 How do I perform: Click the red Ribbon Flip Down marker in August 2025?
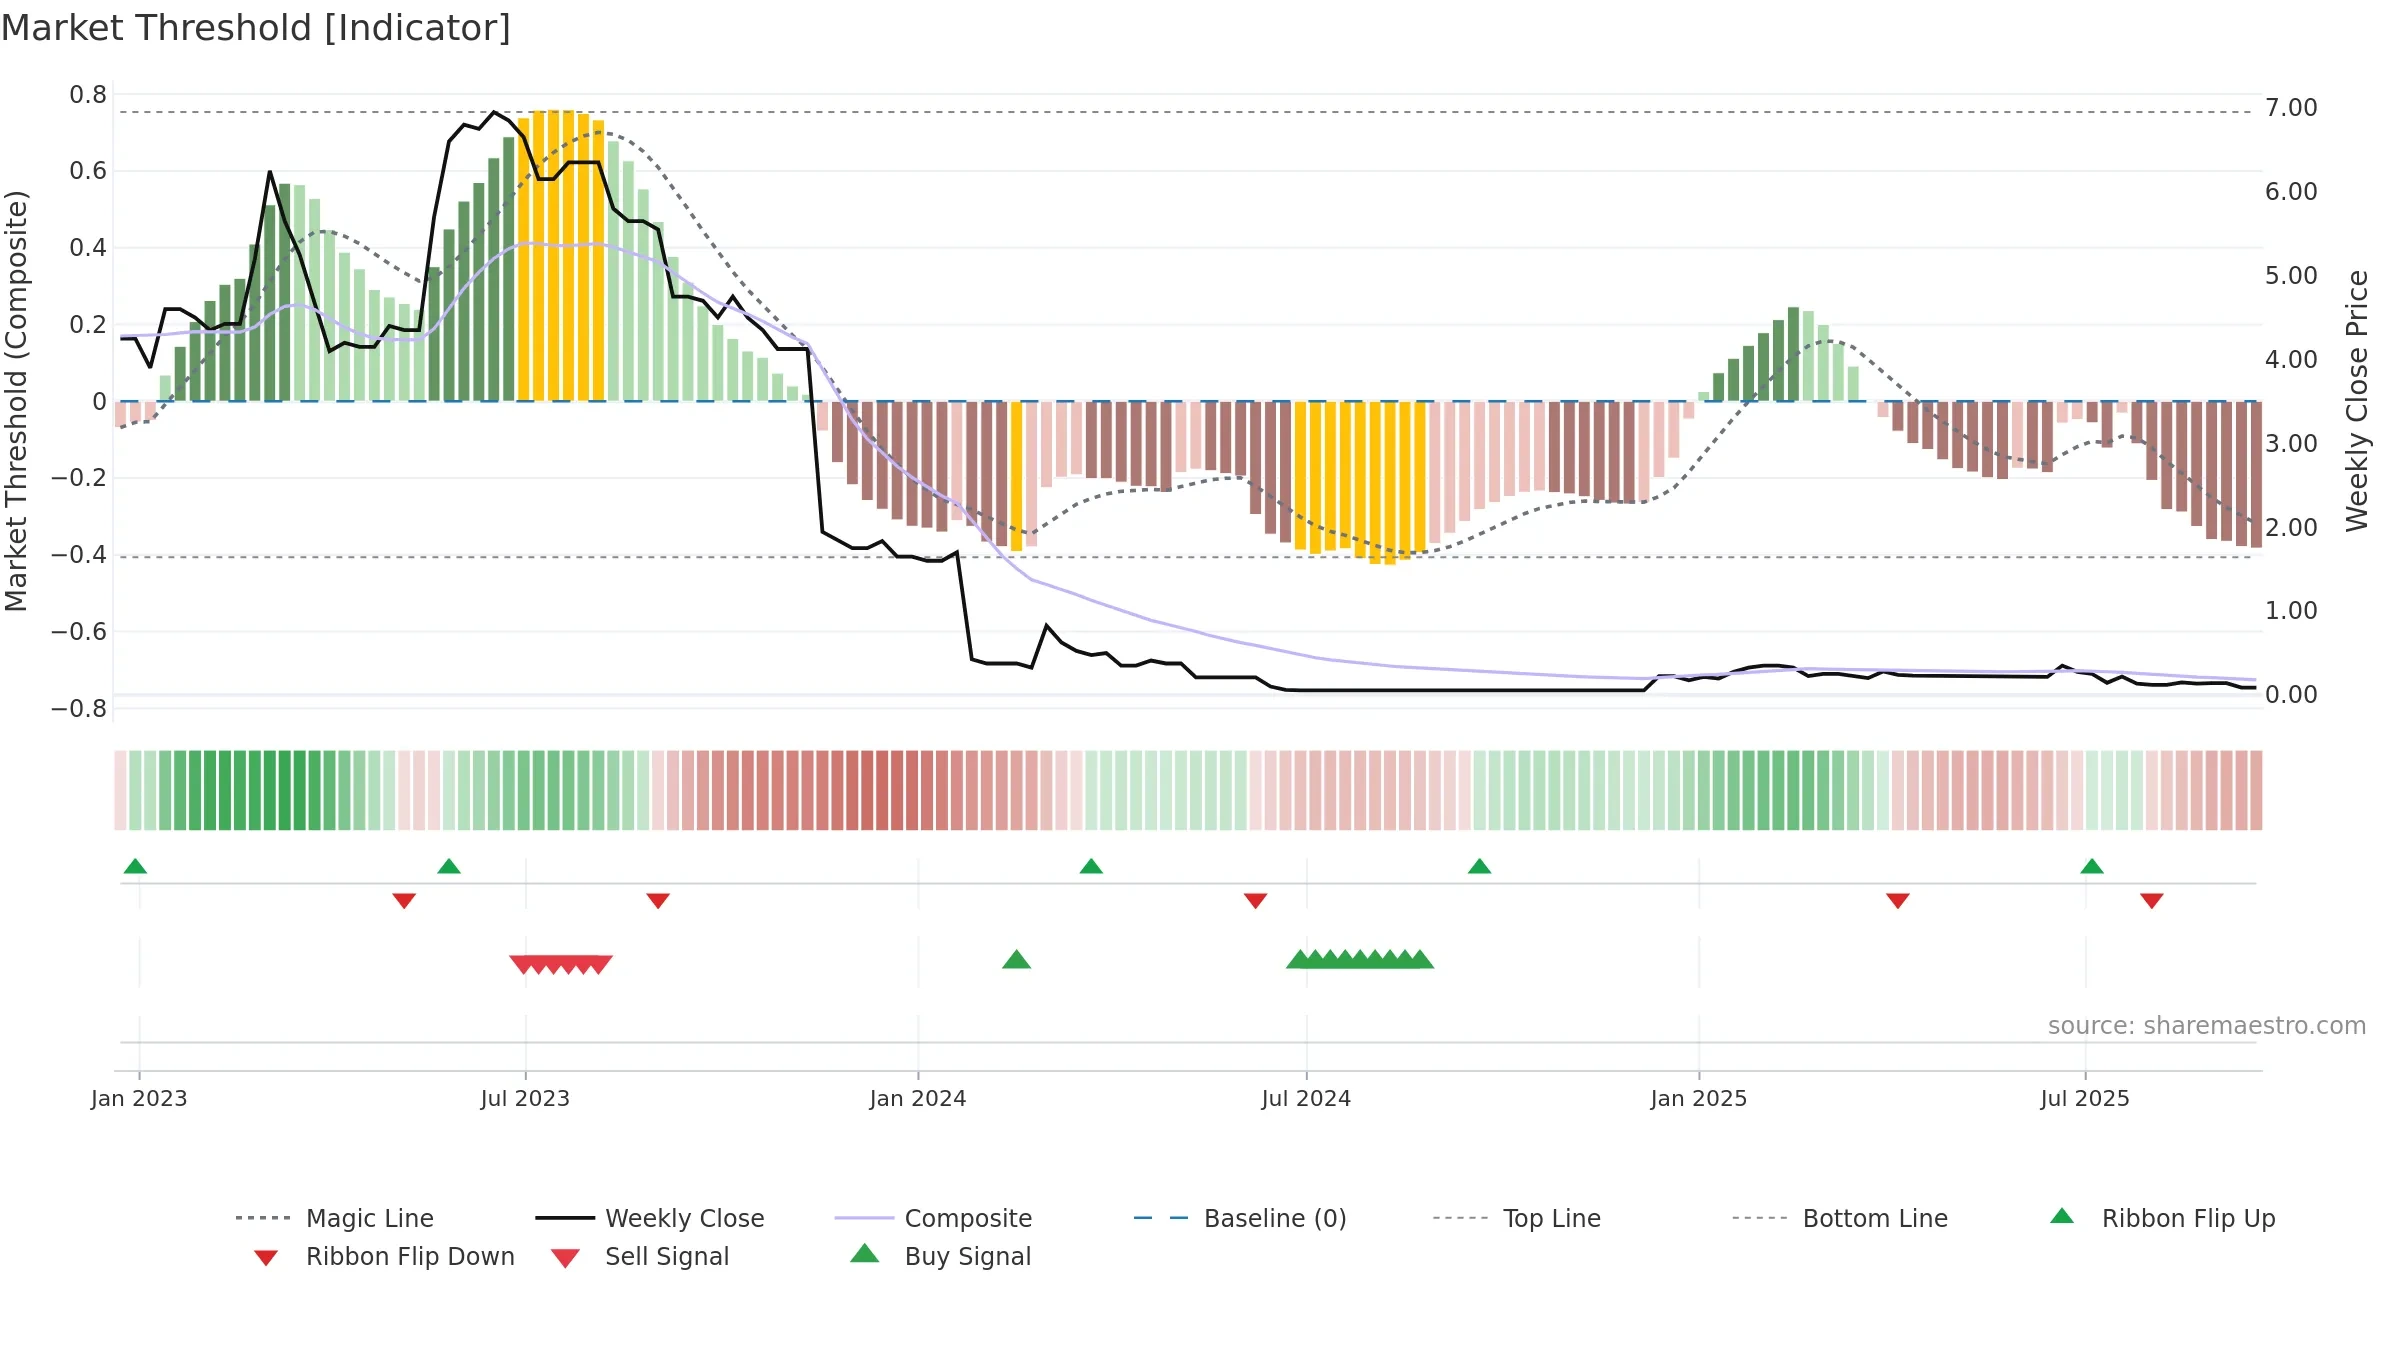coord(2152,901)
